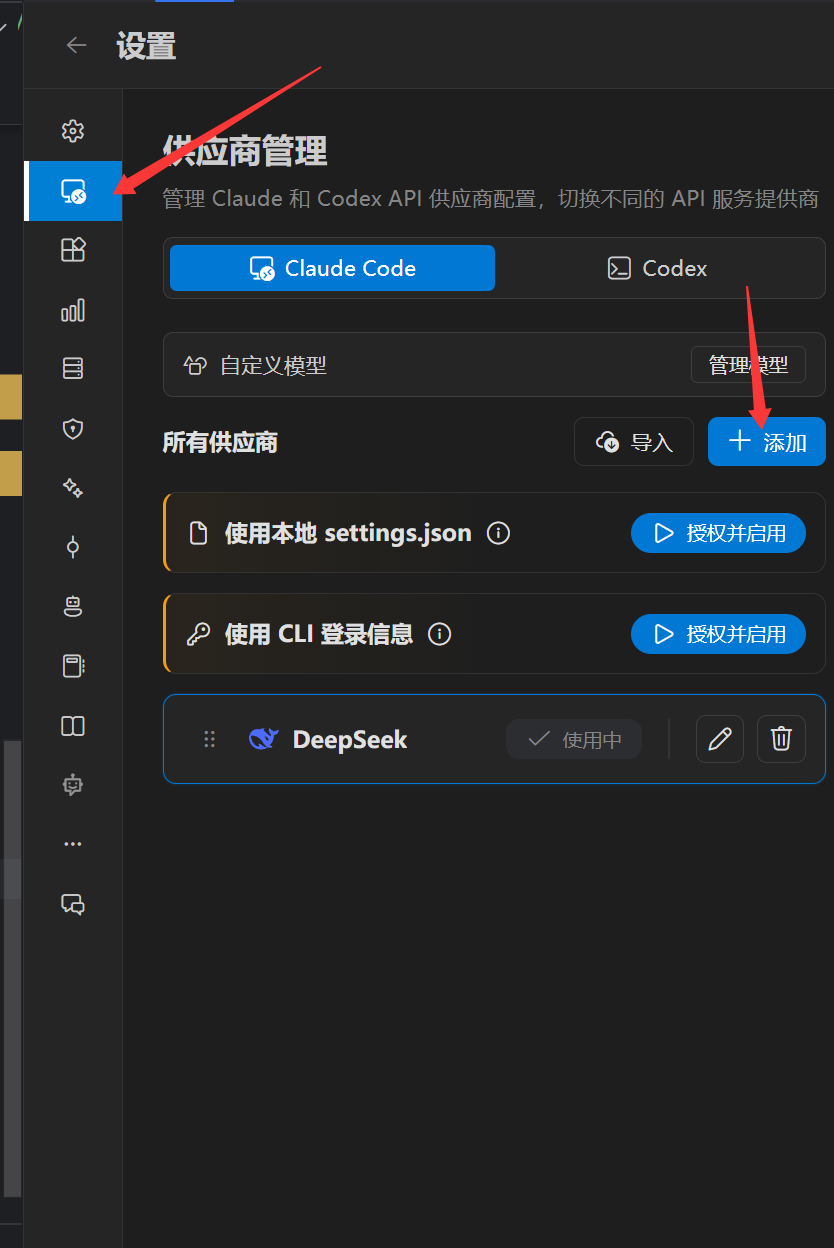
Task: Click the 供应商管理 heading
Action: (245, 152)
